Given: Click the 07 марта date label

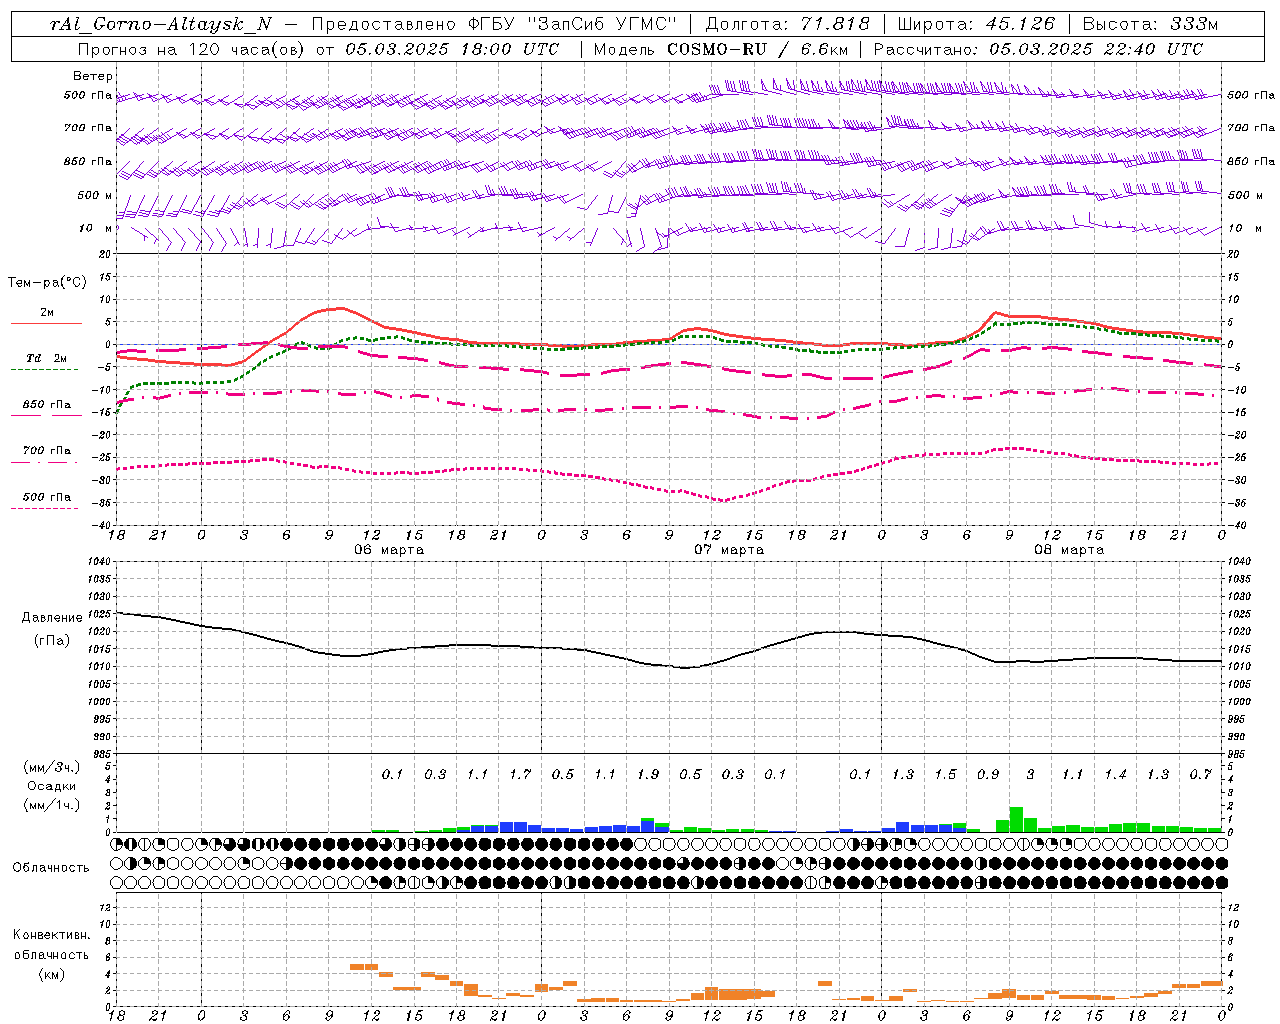Looking at the screenshot, I should tap(729, 550).
